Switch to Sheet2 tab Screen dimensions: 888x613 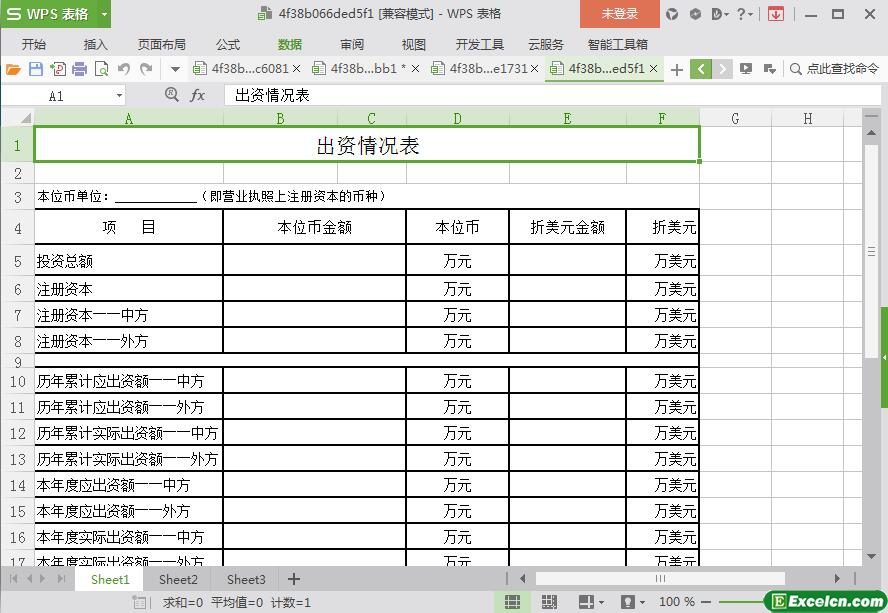(x=178, y=579)
